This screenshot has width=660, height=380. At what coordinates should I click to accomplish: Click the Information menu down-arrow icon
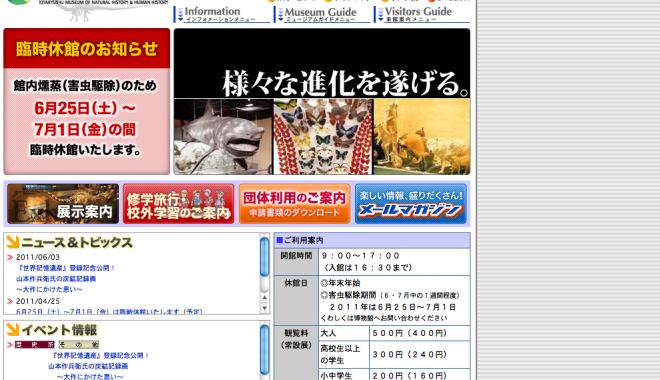click(180, 15)
